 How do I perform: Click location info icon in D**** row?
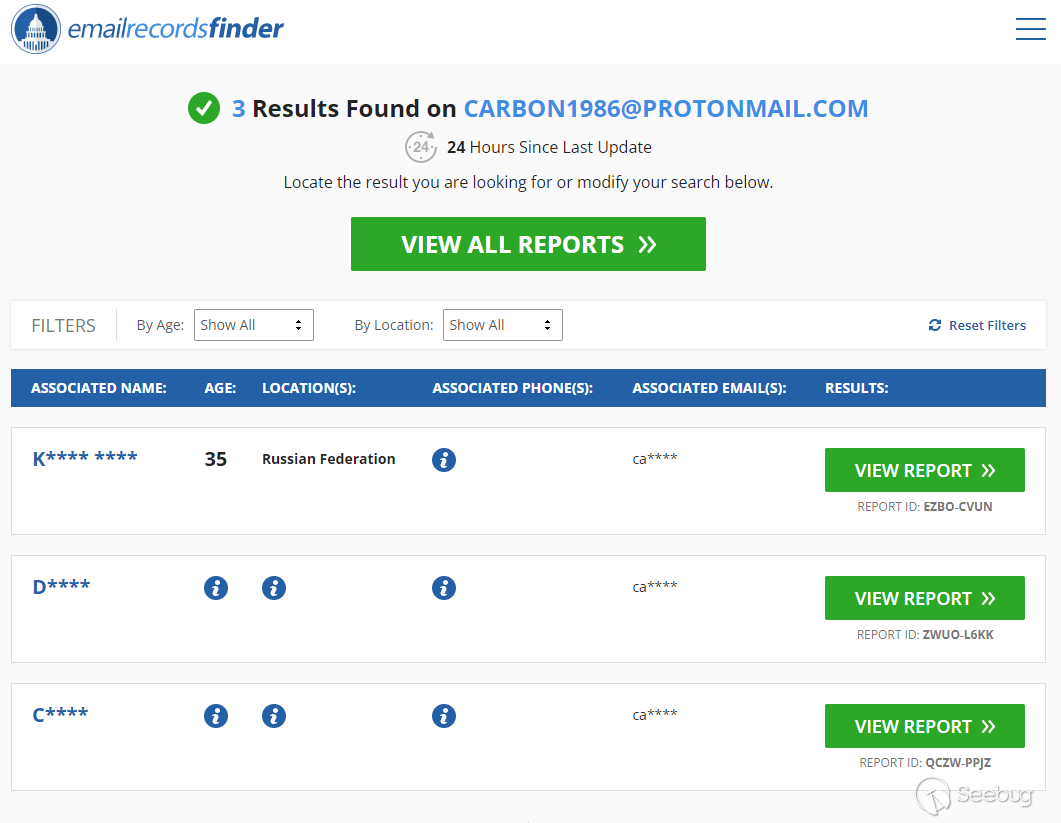click(274, 588)
